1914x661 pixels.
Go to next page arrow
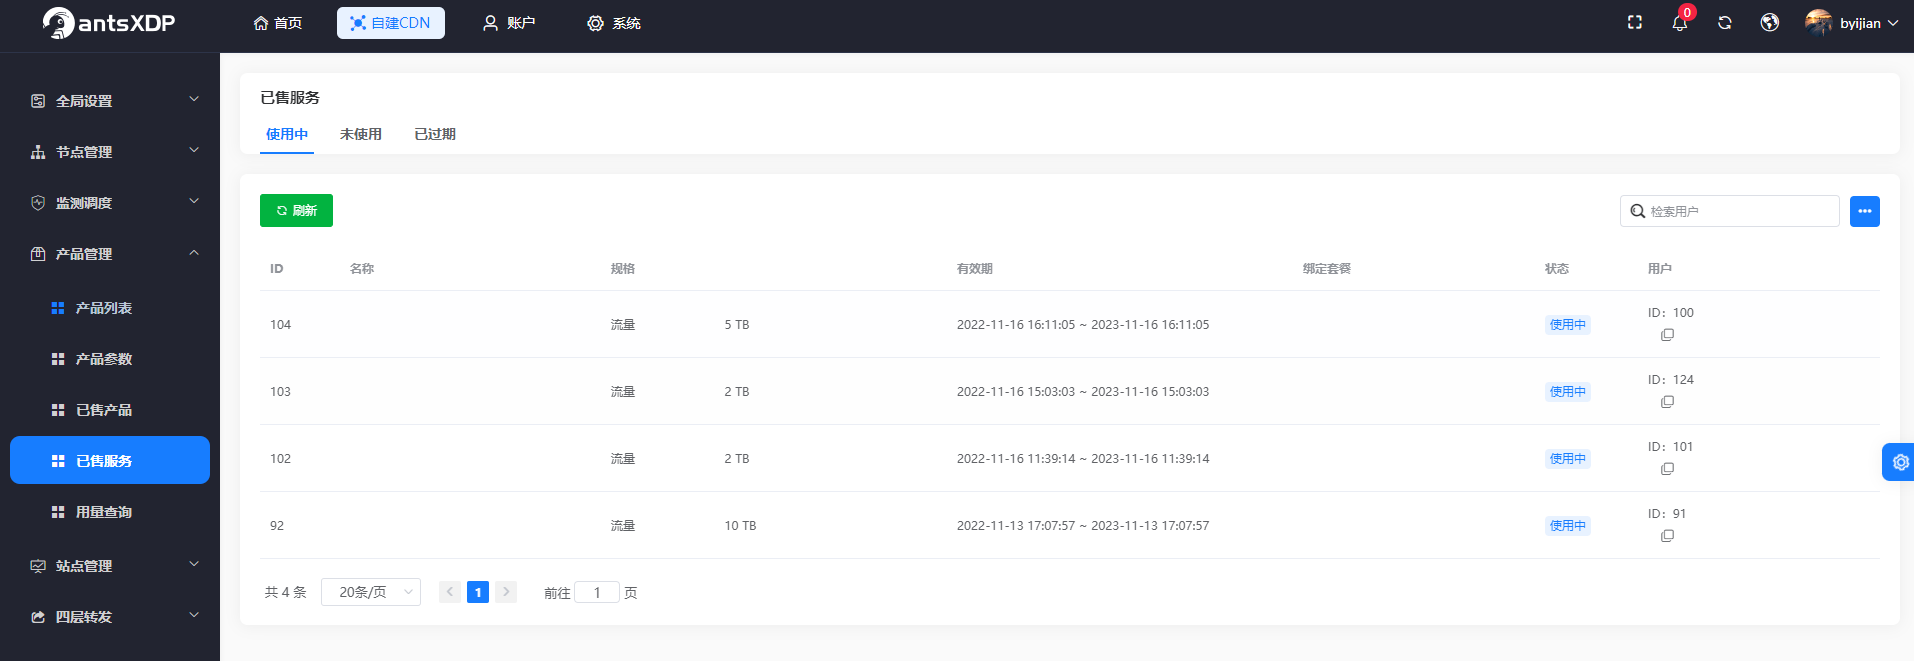pyautogui.click(x=506, y=592)
